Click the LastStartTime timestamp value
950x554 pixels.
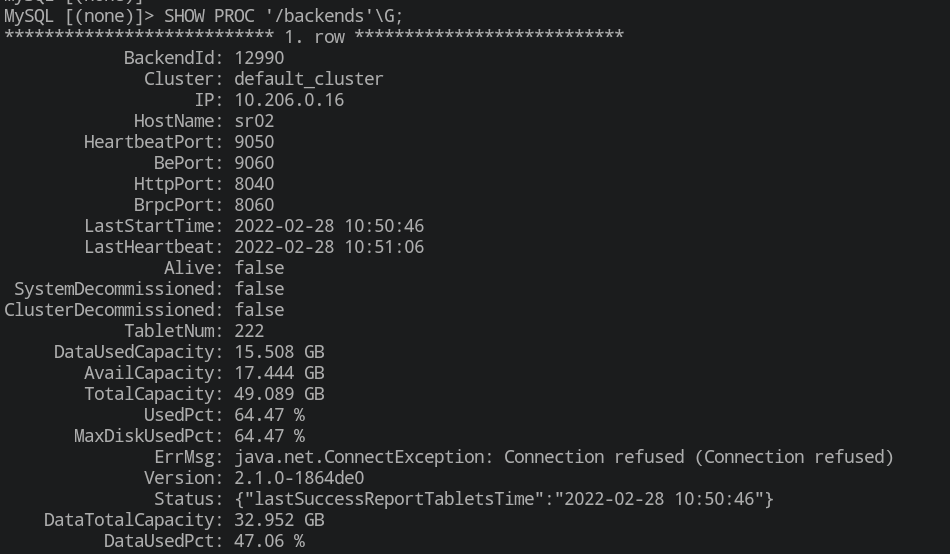(x=329, y=226)
